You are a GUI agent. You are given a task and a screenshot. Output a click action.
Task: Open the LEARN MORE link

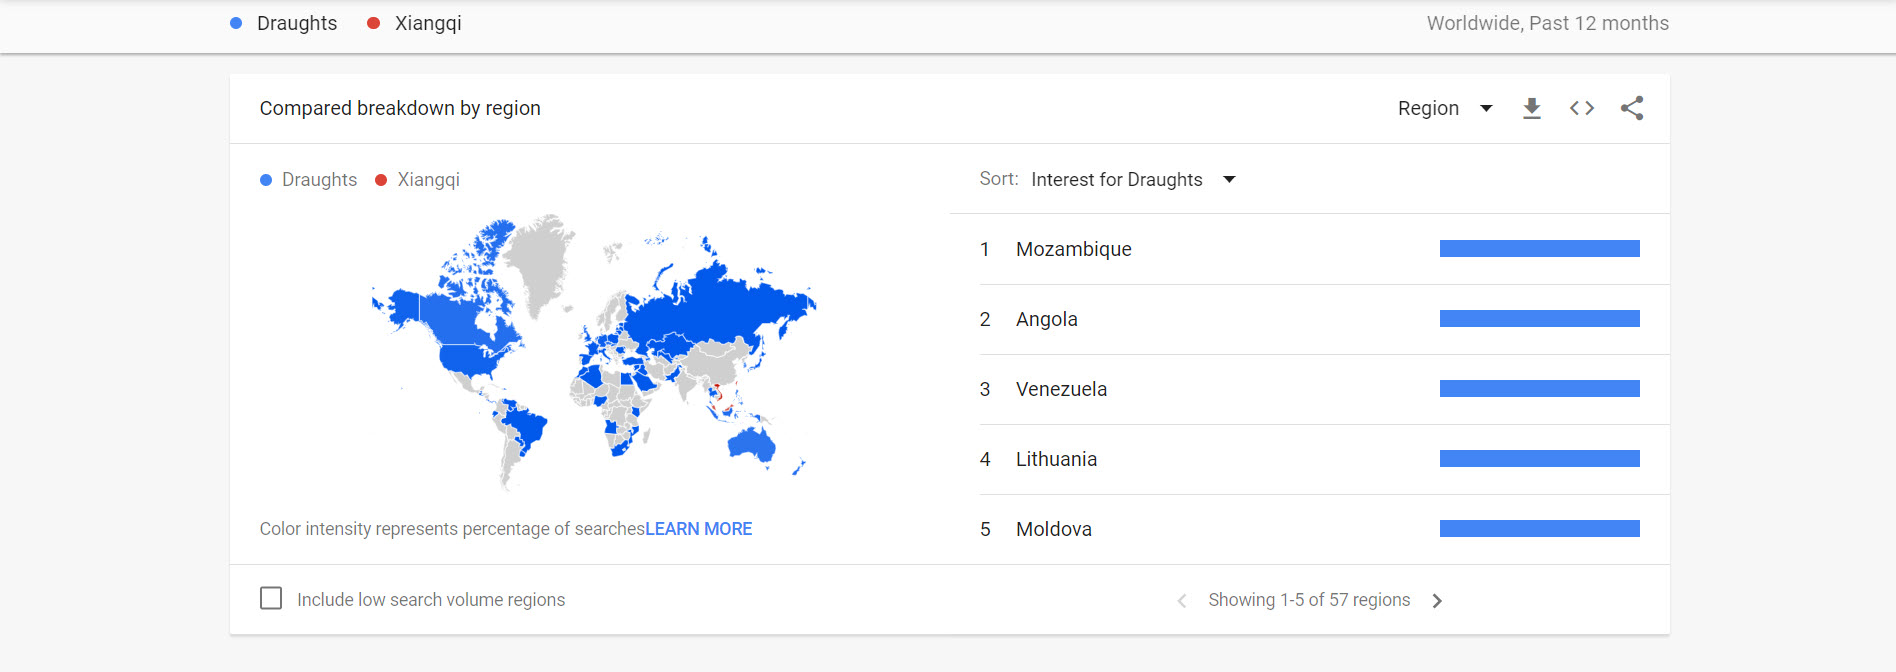[698, 529]
